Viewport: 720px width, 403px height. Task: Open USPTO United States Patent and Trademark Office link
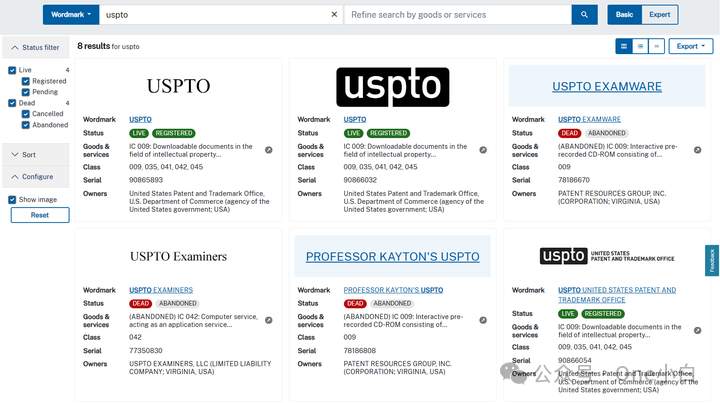(x=617, y=295)
